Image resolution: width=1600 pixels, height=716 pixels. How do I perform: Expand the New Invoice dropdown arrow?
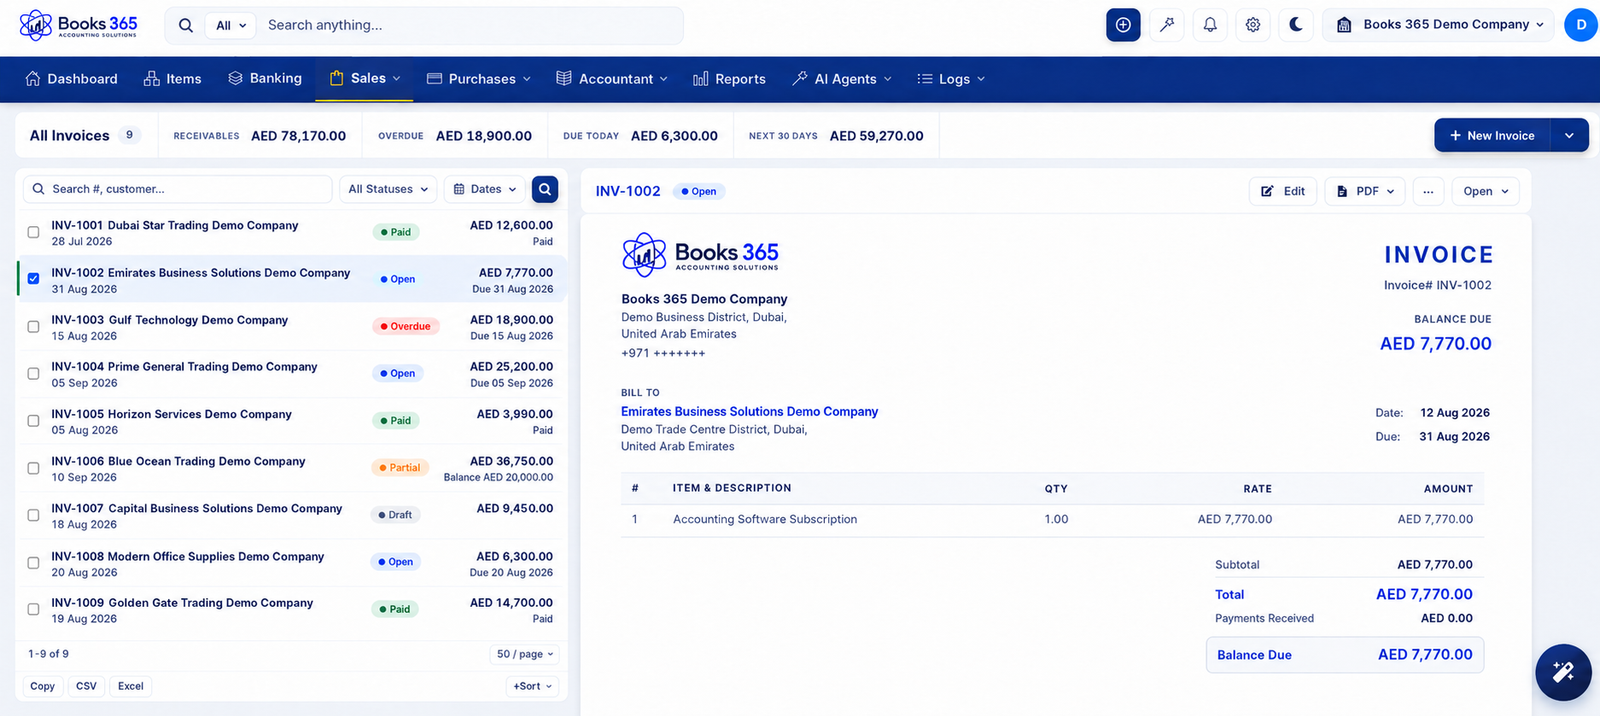pyautogui.click(x=1569, y=135)
